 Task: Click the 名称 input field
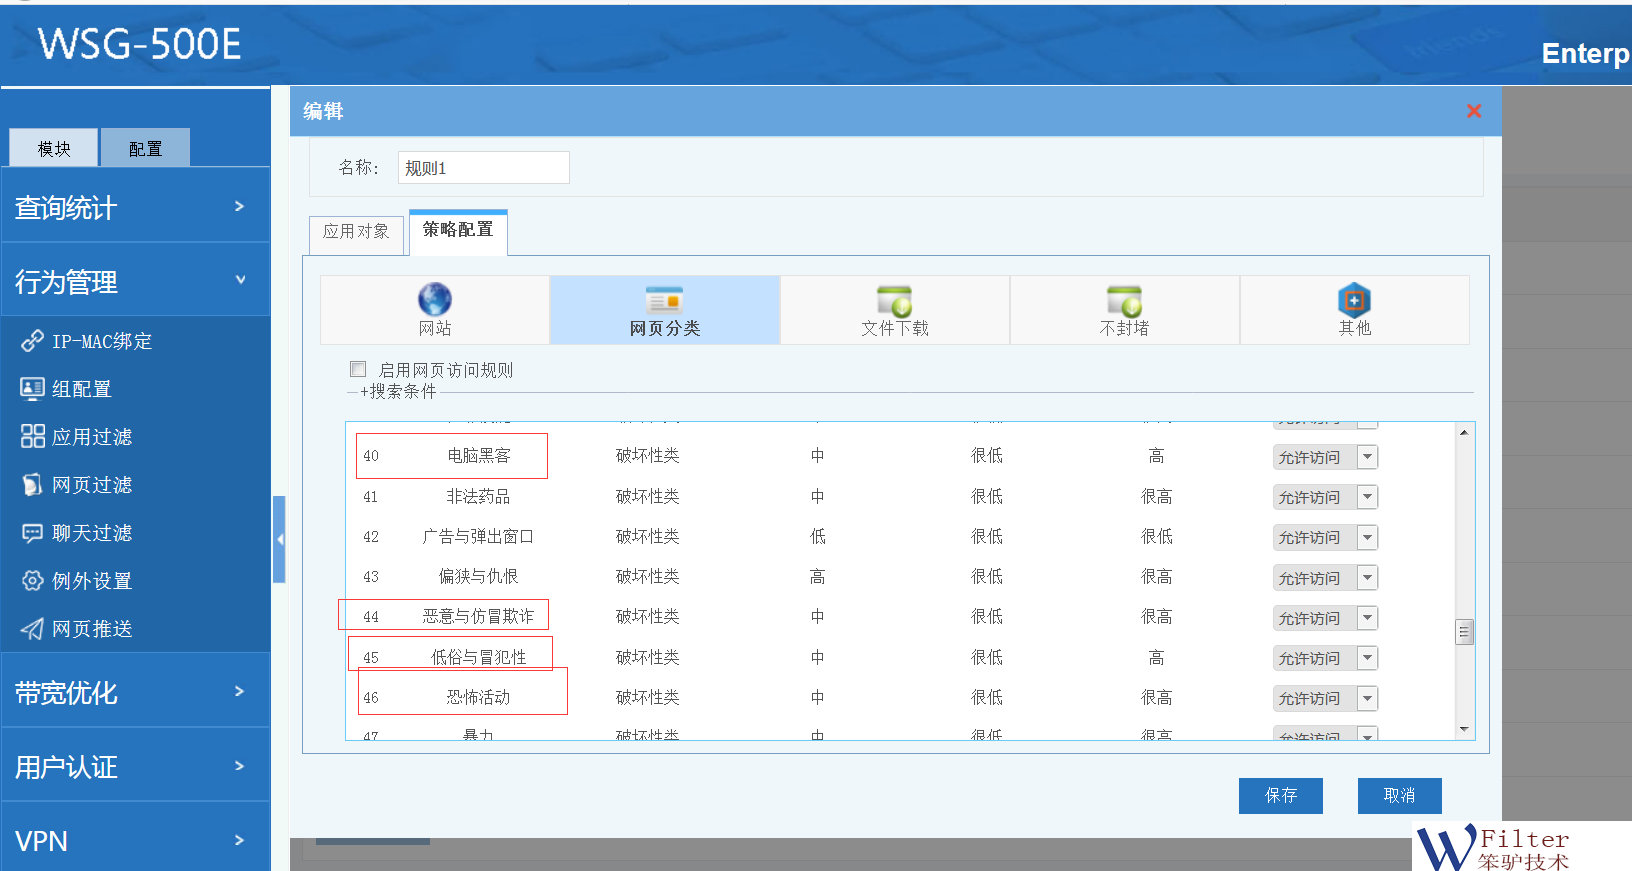coord(483,168)
